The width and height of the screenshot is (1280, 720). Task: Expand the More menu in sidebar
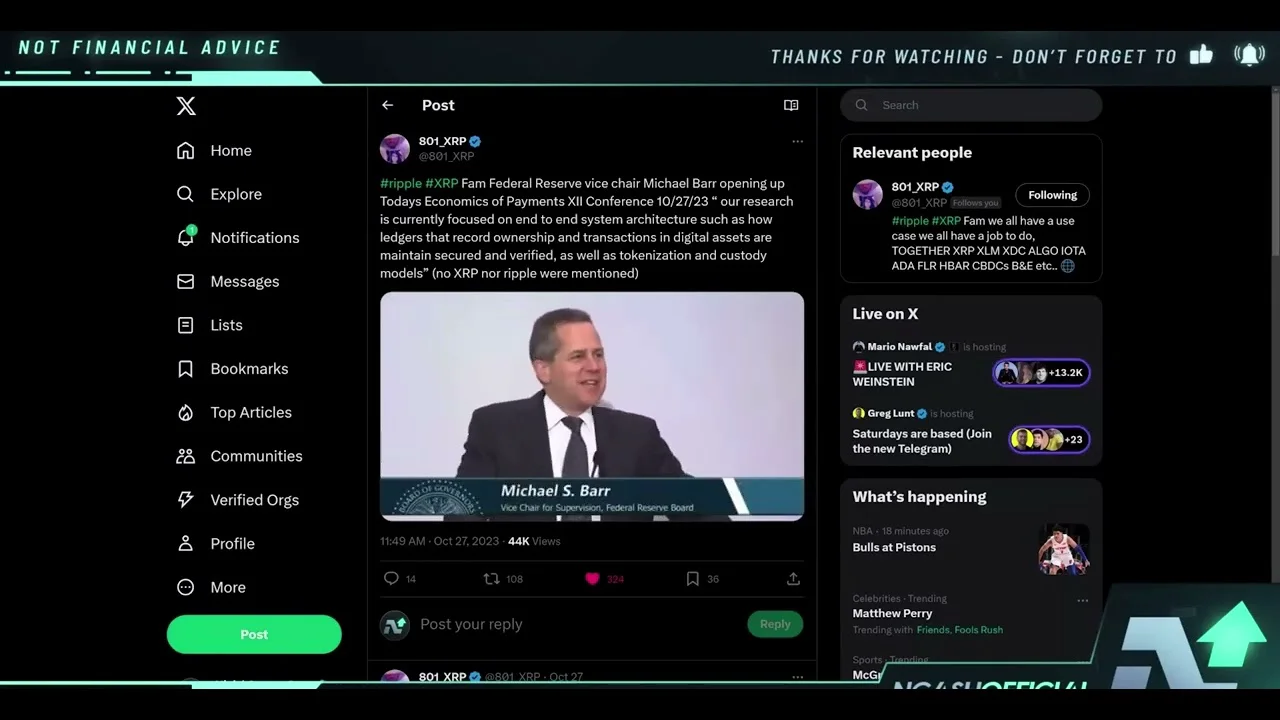click(227, 588)
